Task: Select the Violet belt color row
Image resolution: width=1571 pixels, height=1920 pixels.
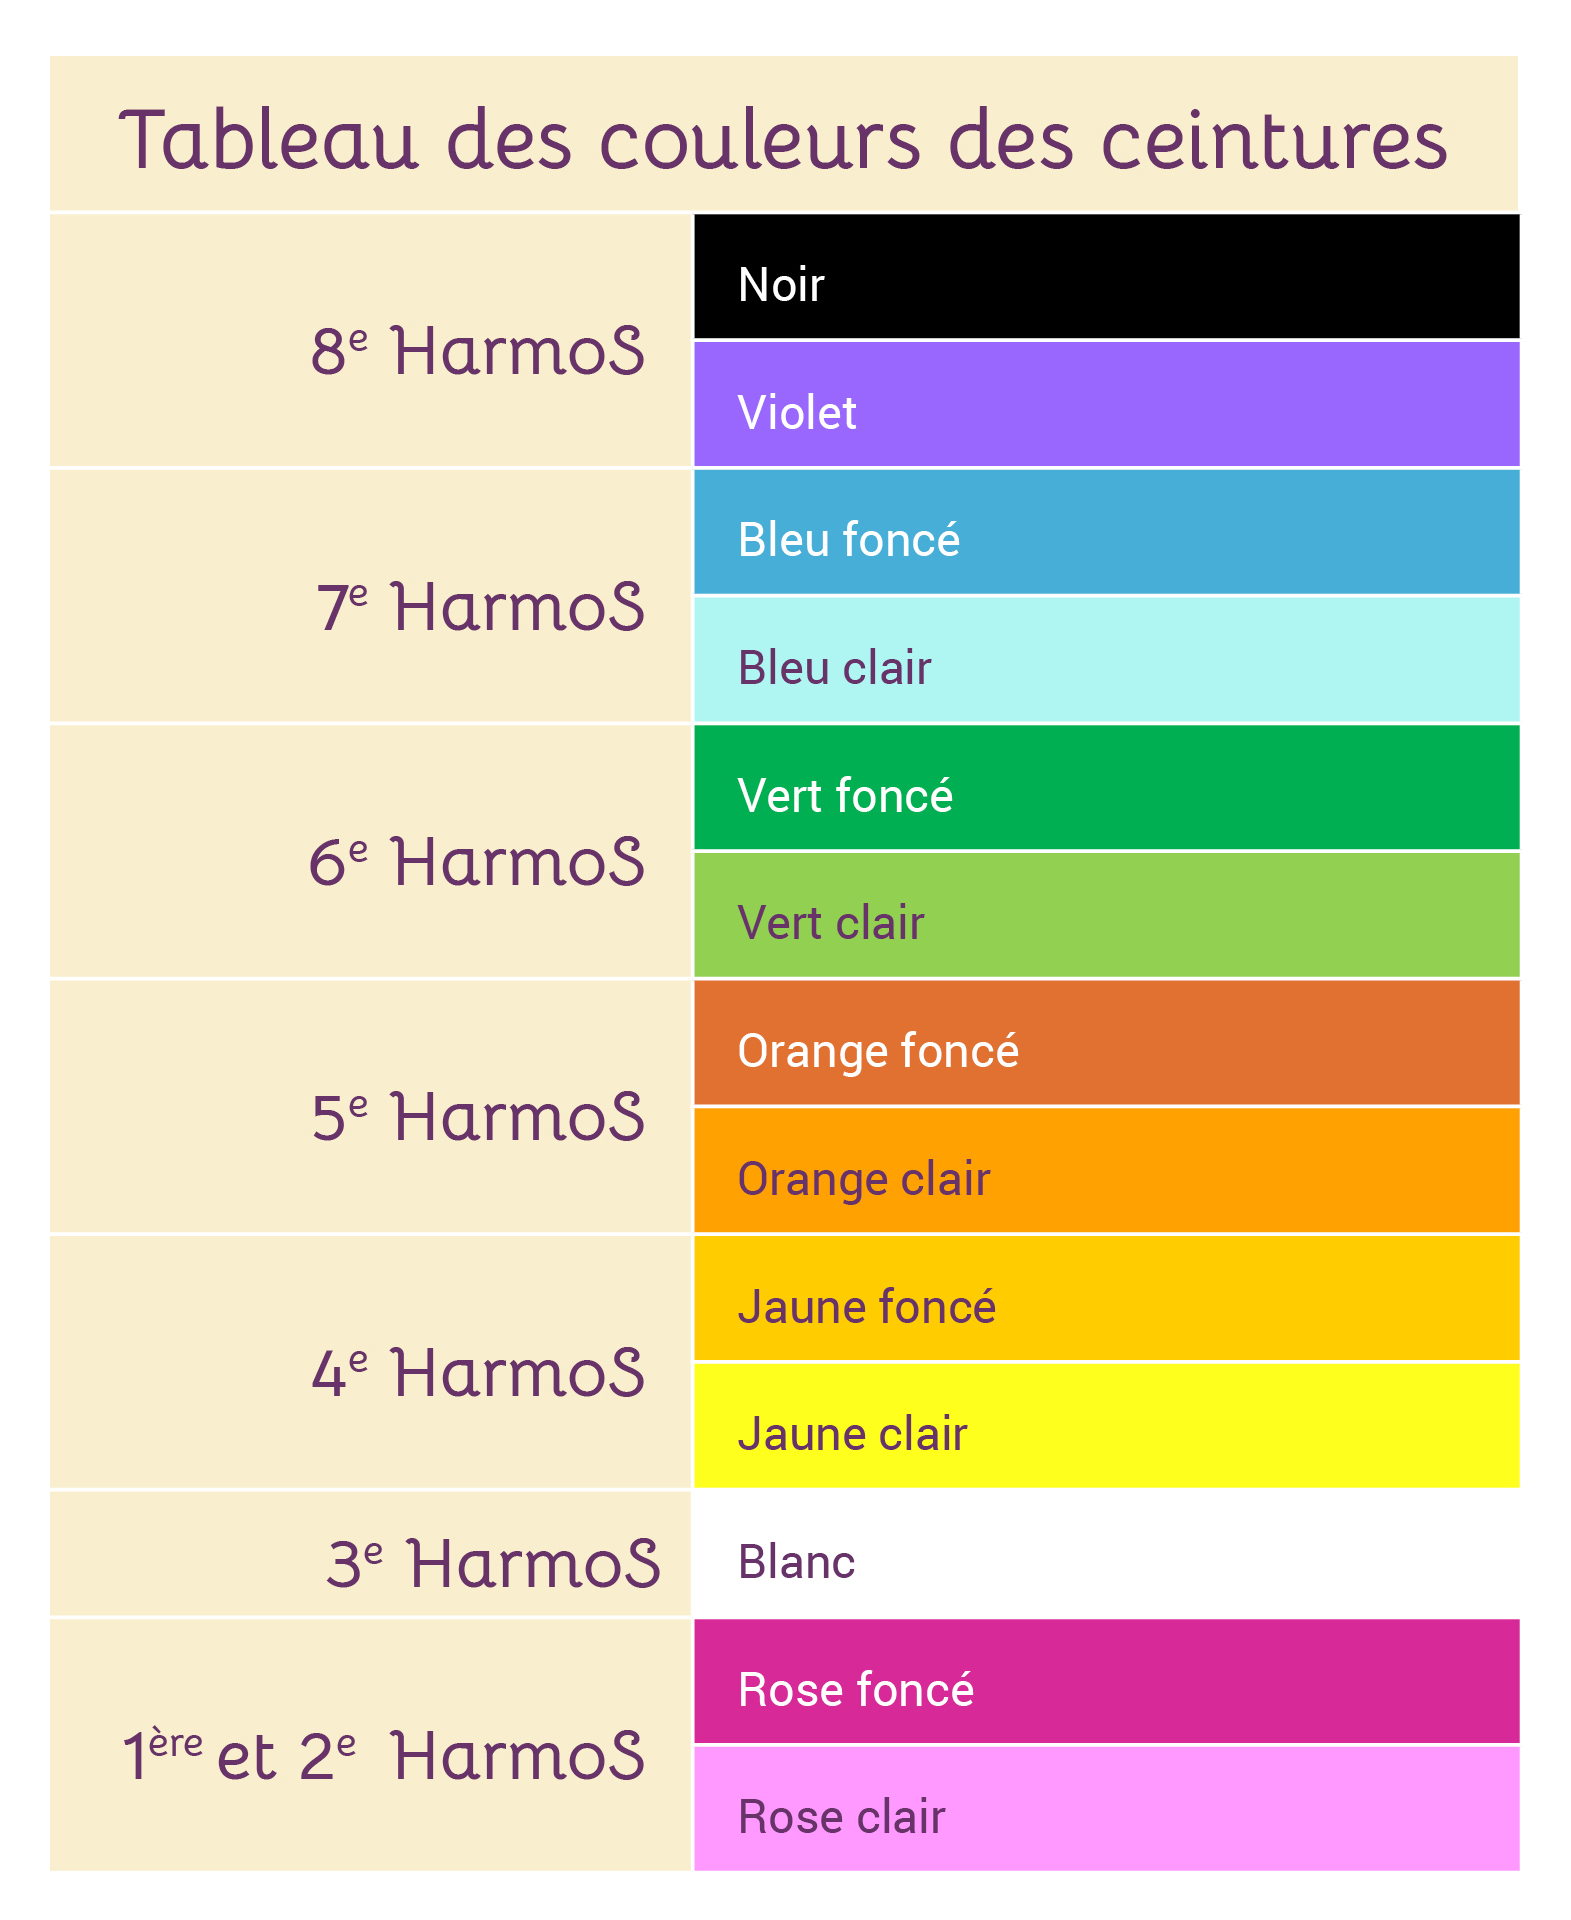Action: (1106, 405)
